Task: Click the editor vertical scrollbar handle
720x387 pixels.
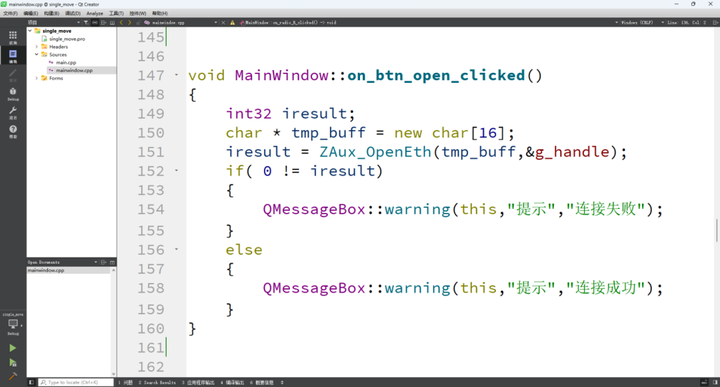Action: pyautogui.click(x=717, y=230)
